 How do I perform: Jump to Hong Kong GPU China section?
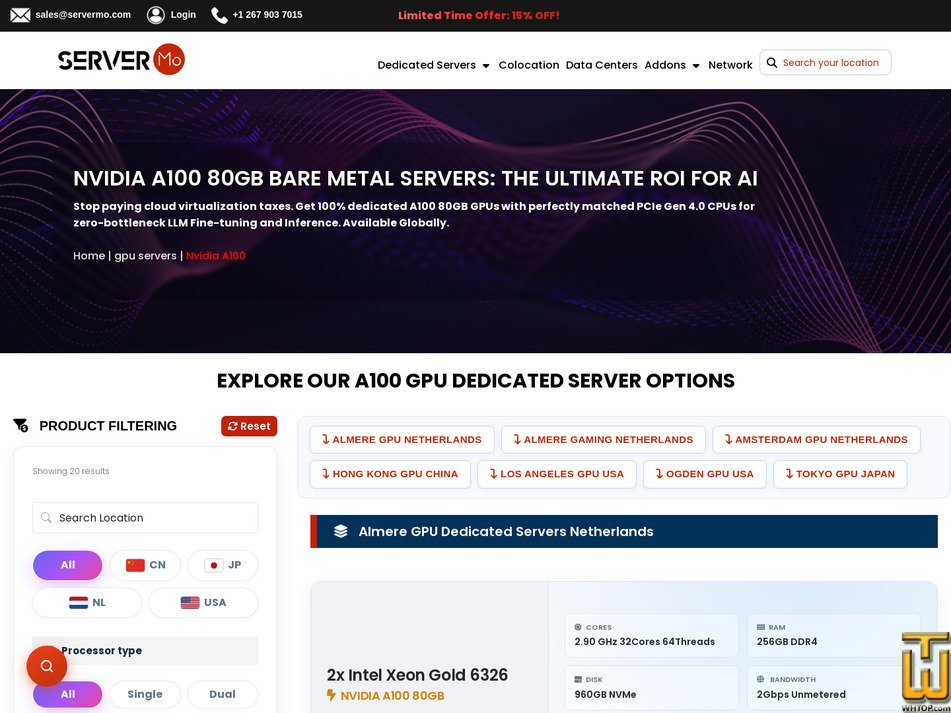point(390,474)
